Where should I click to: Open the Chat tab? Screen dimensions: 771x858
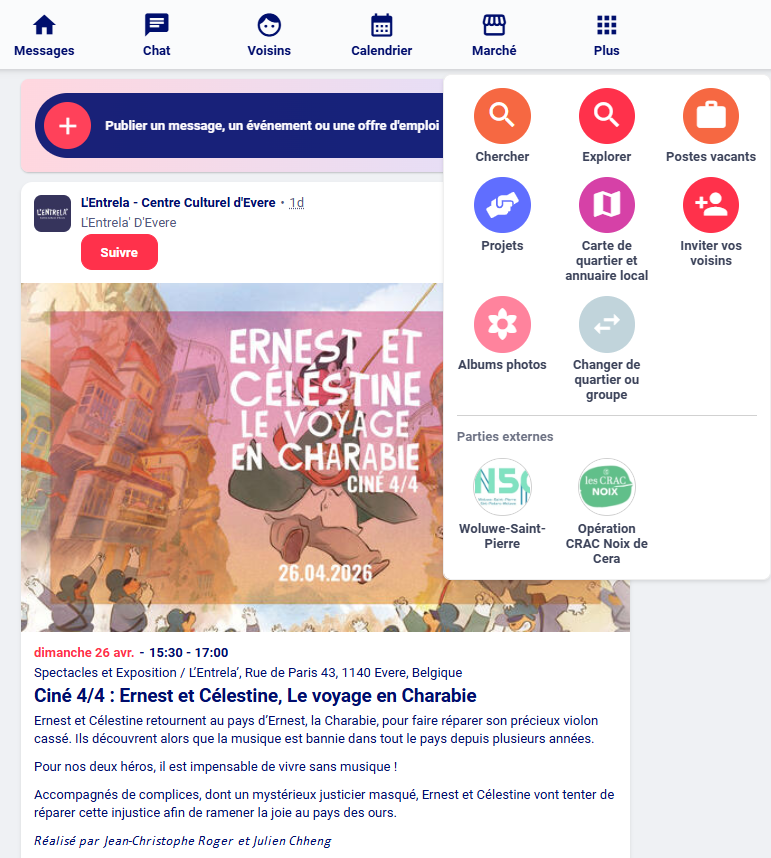click(x=156, y=35)
